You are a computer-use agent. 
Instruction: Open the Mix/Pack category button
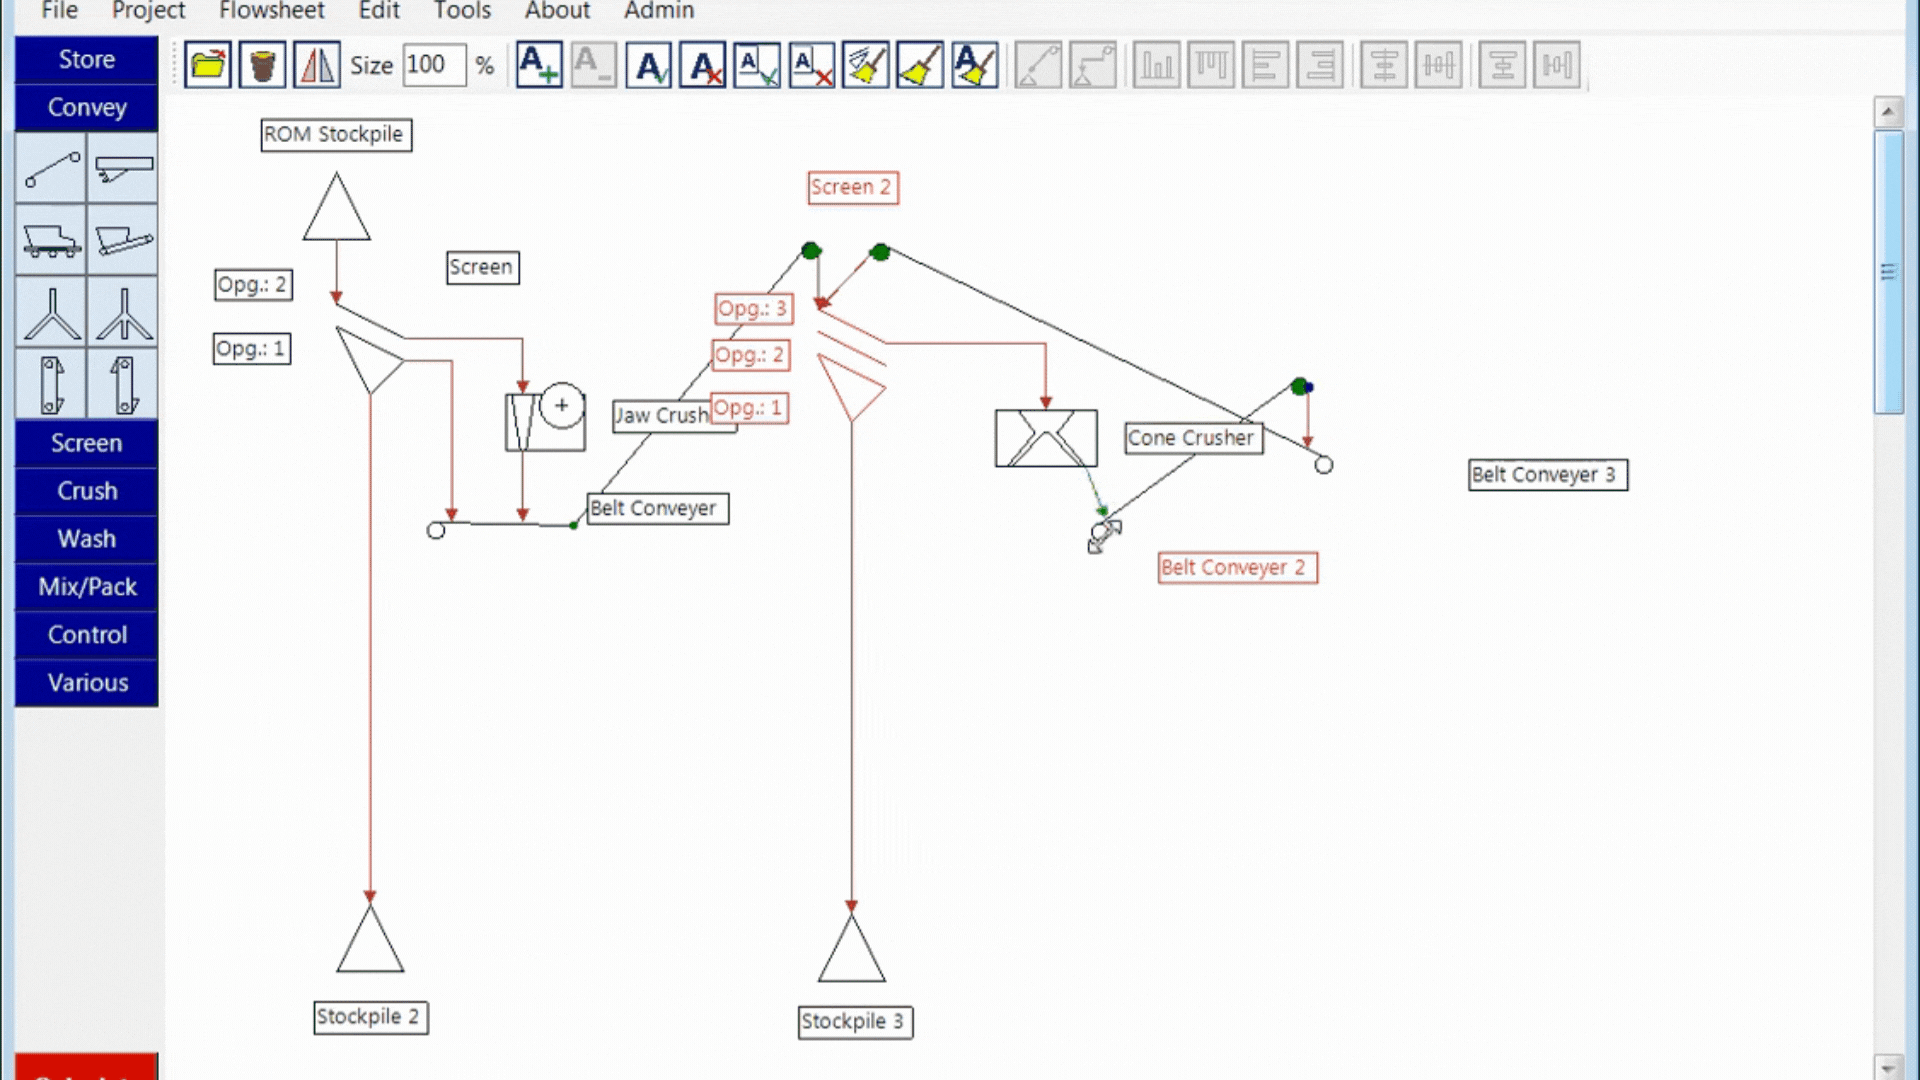[x=87, y=587]
